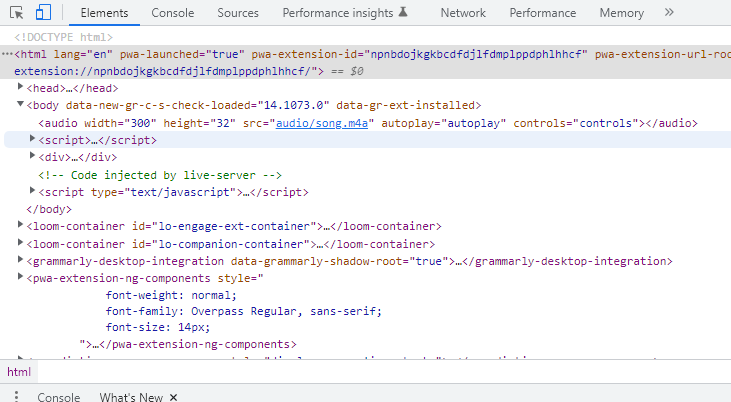This screenshot has width=731, height=402.
Task: Open the Performance tab
Action: (543, 13)
